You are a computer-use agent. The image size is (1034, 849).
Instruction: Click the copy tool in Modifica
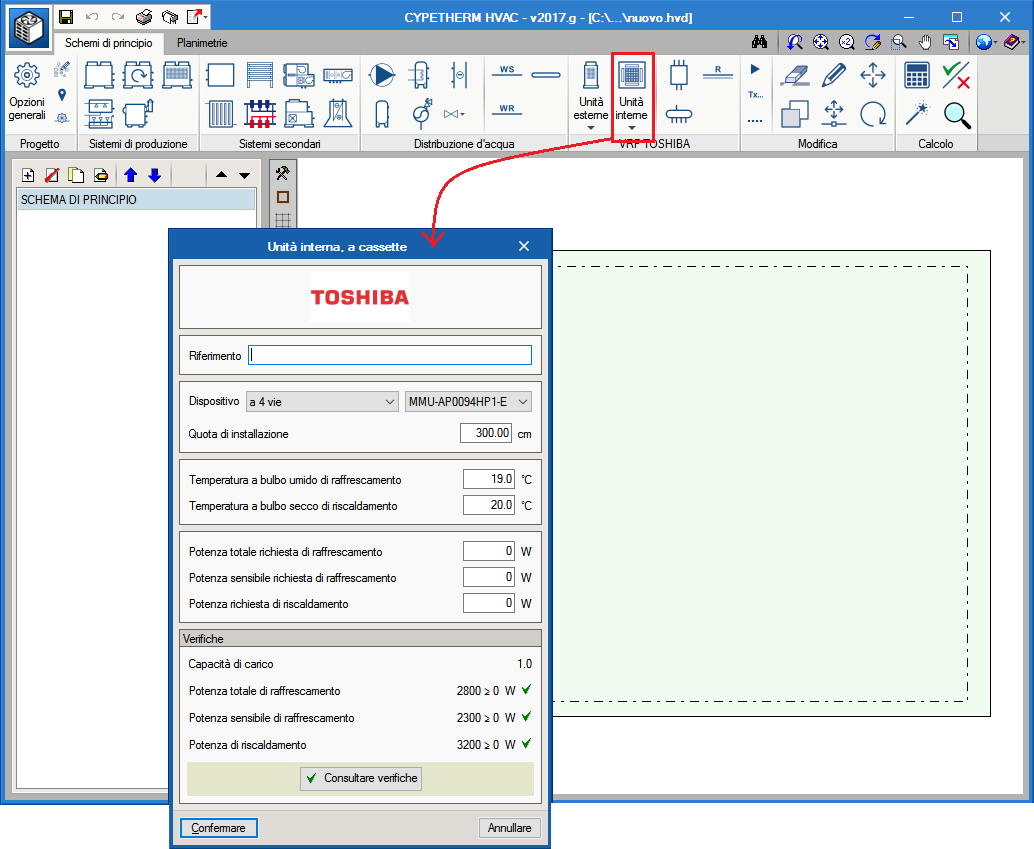click(x=795, y=113)
